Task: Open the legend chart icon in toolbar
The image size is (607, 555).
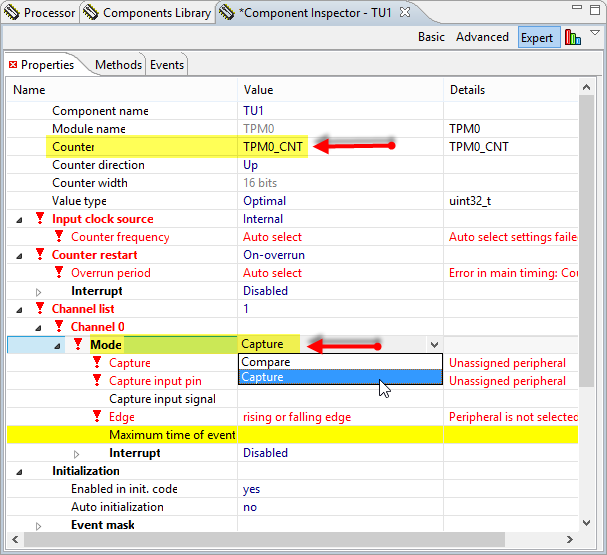Action: click(573, 37)
